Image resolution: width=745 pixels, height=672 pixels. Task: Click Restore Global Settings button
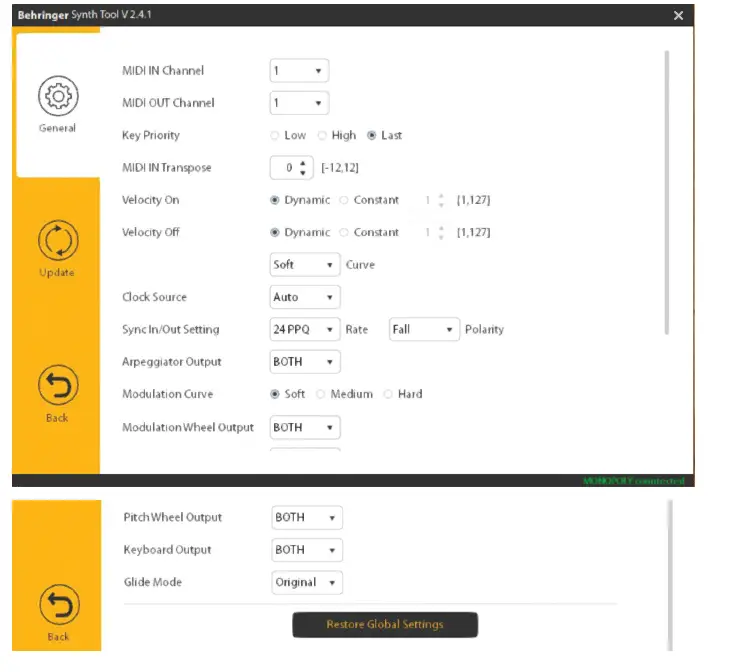(x=385, y=624)
